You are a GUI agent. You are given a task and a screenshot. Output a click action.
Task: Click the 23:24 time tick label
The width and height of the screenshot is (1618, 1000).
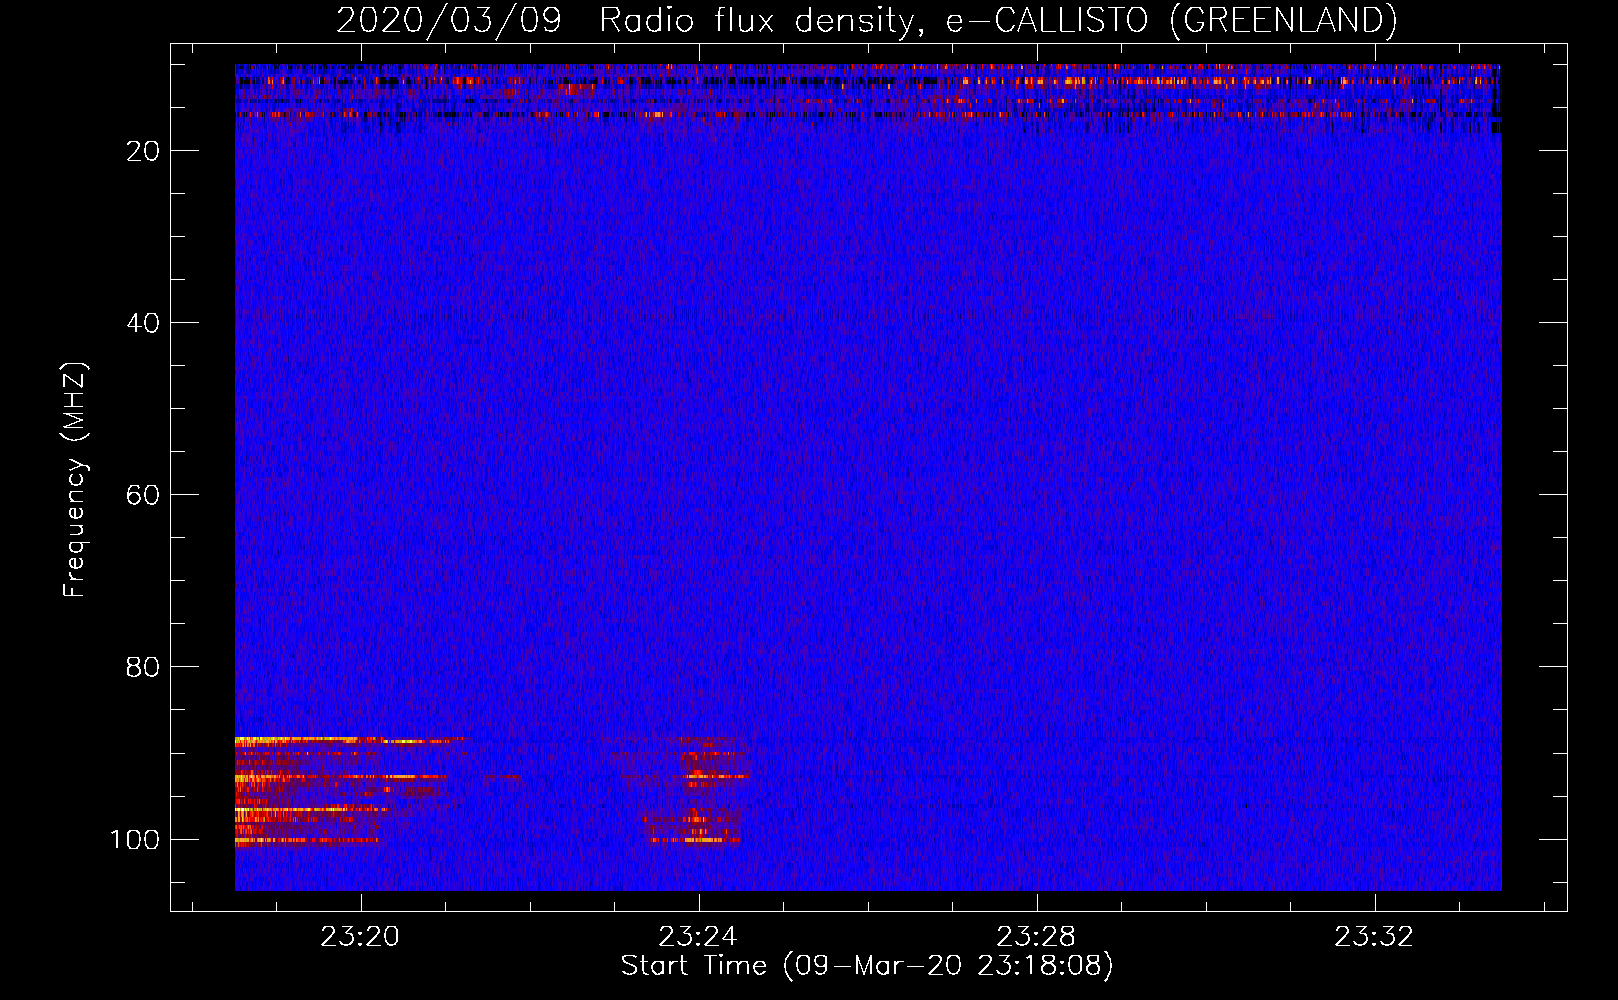pos(698,937)
